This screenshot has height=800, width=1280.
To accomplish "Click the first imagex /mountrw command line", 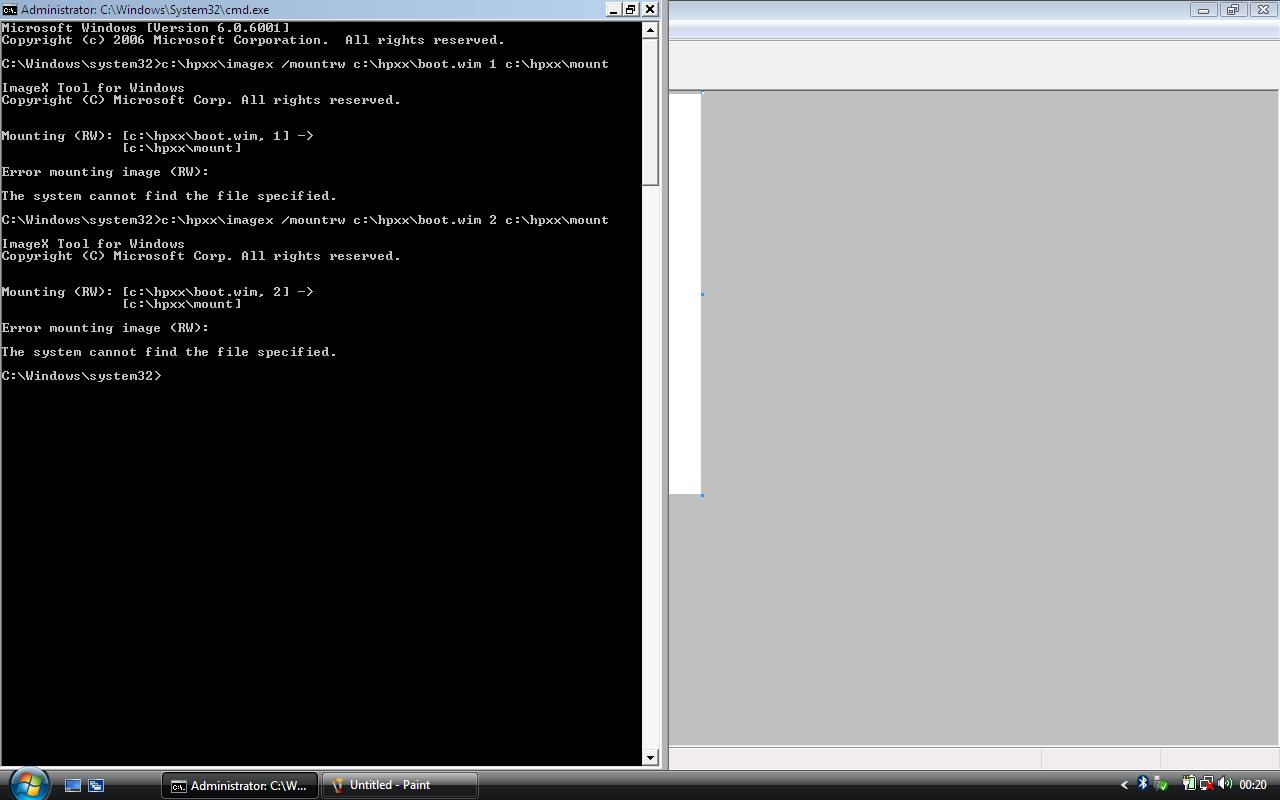I will point(305,64).
